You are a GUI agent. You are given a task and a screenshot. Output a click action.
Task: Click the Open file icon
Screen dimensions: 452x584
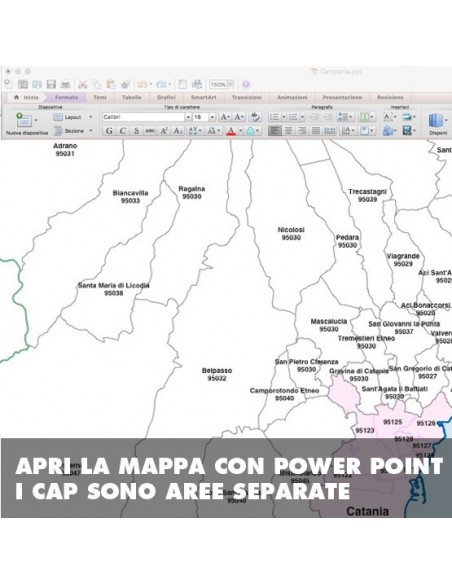coord(37,84)
